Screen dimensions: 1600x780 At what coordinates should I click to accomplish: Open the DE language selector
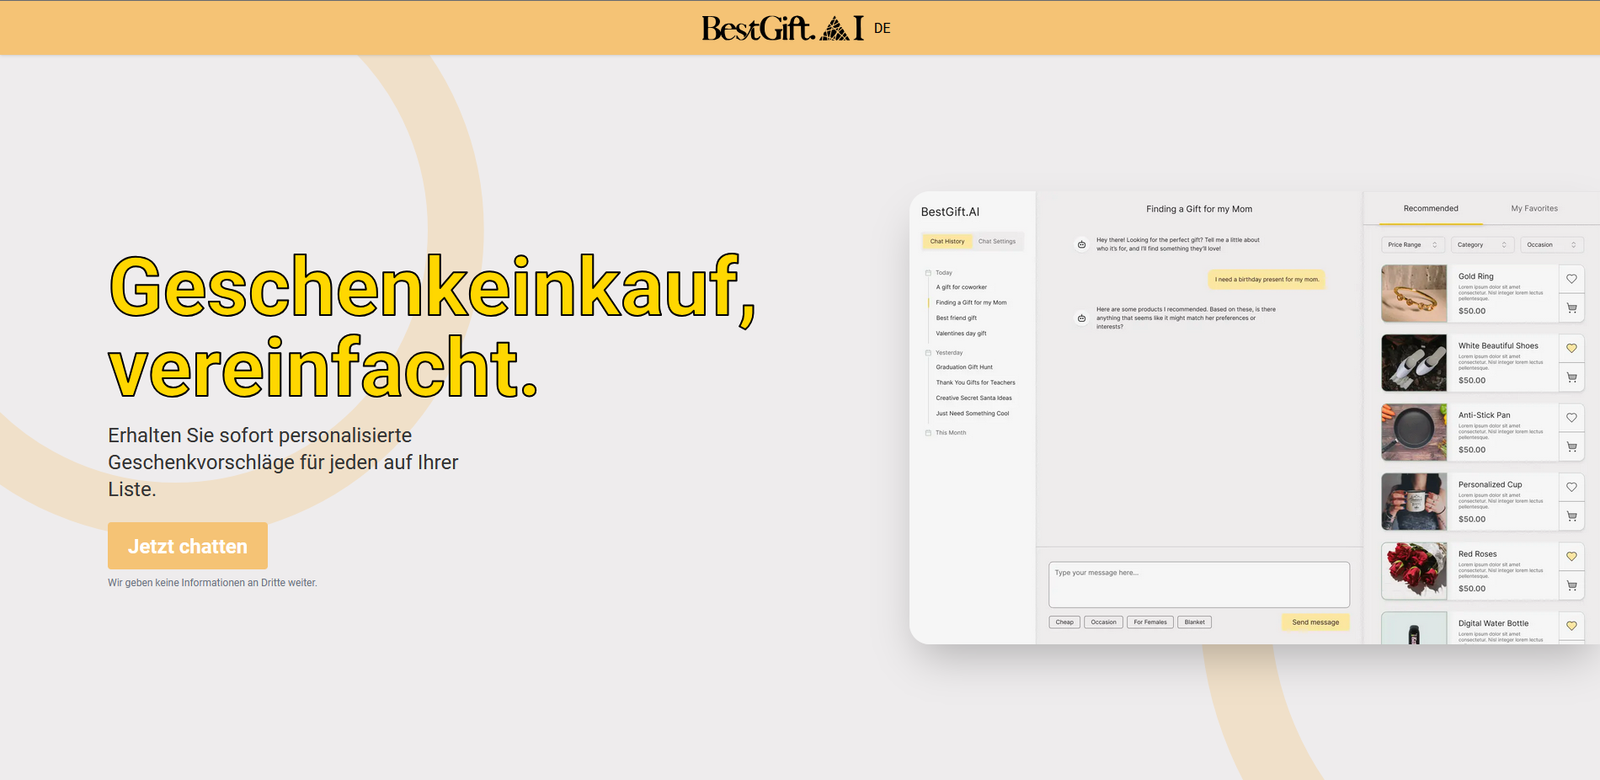882,28
